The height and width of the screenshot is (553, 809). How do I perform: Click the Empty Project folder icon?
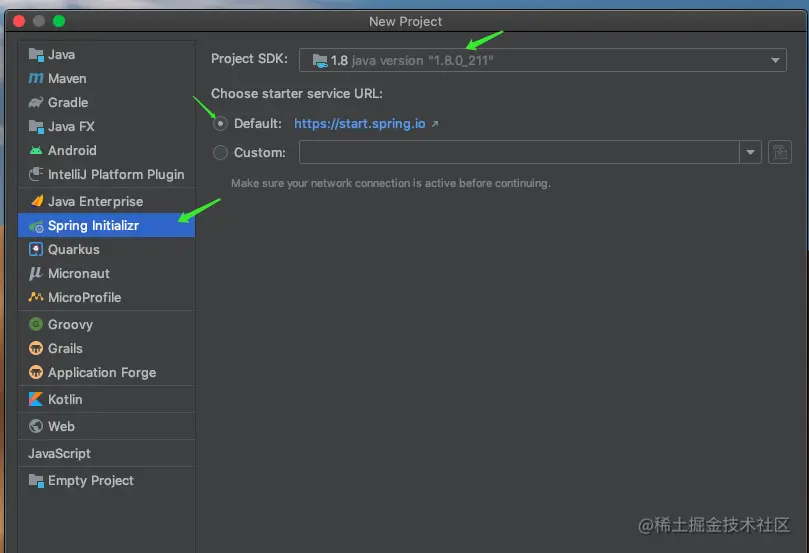click(x=36, y=481)
